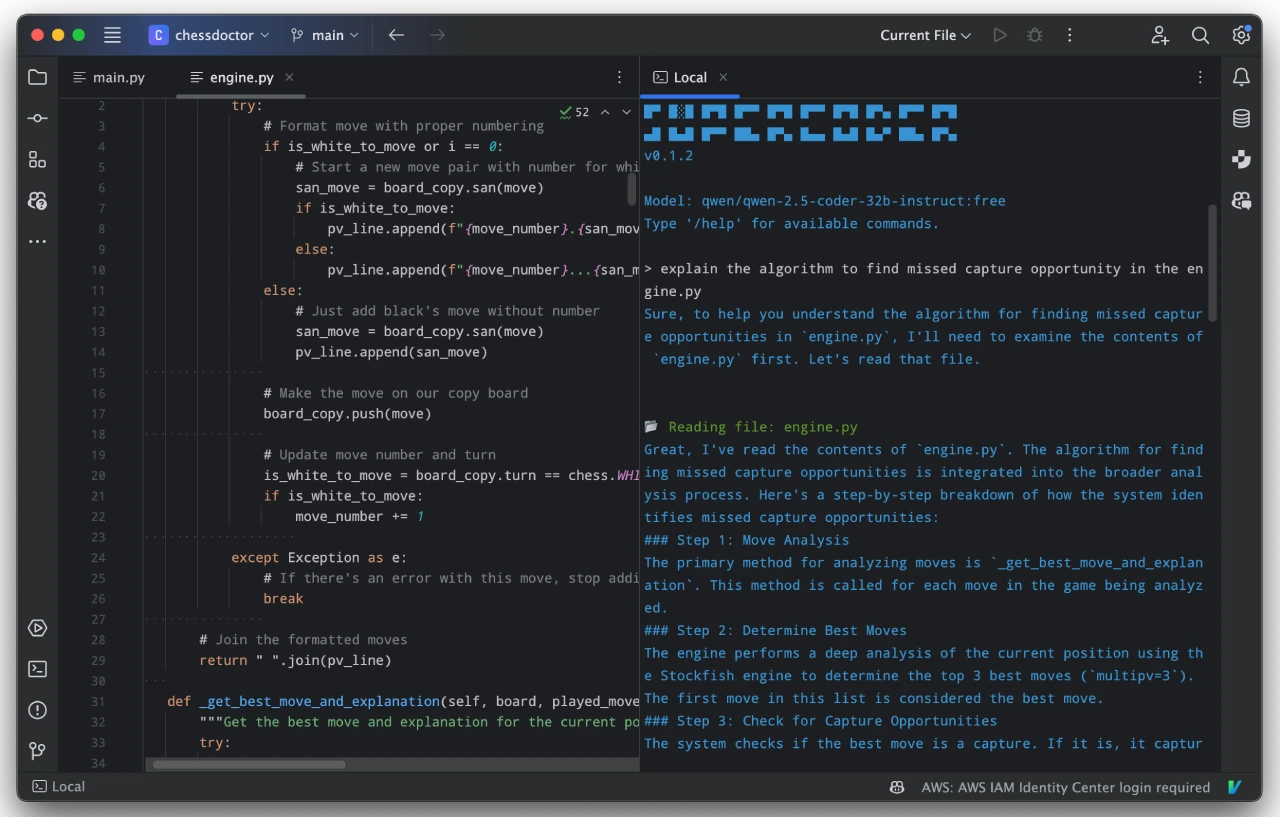Open the main menu hamburger icon
Viewport: 1280px width, 817px height.
[112, 35]
